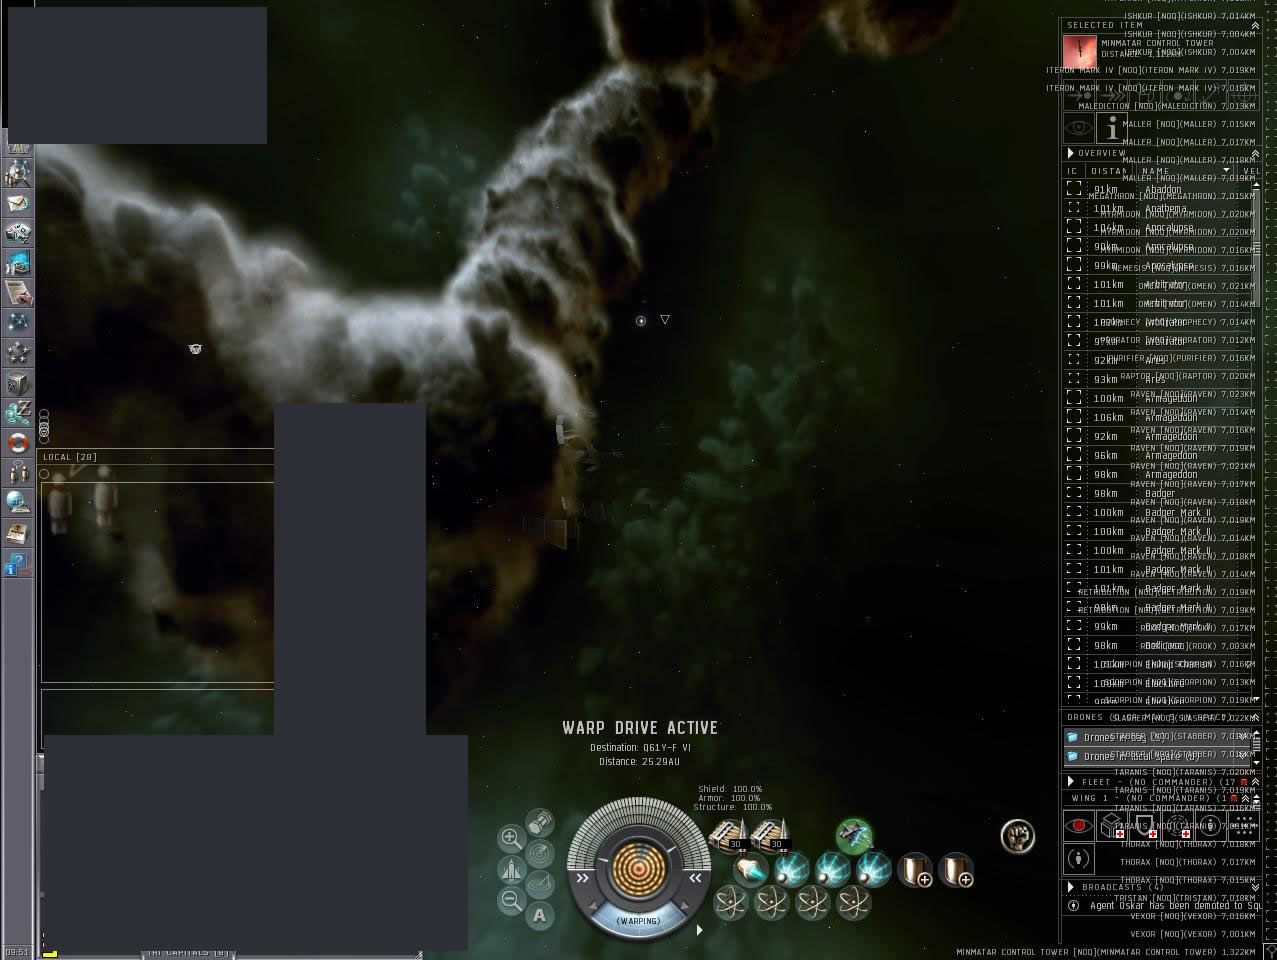
Task: Open the scanner radar icon on HUD
Action: [540, 853]
